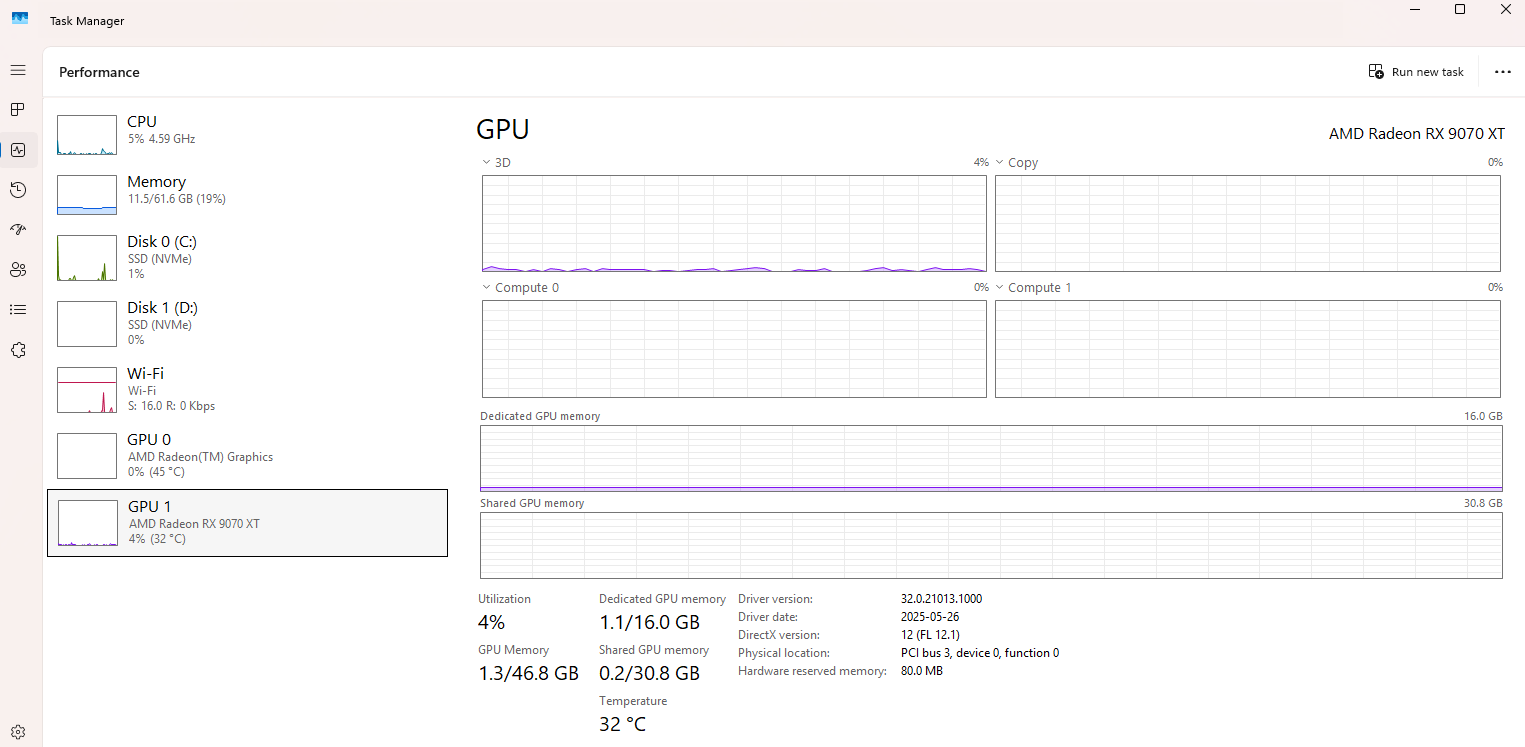Open the Copy engine dropdown
Screen dimensions: 1525x747
[1017, 162]
